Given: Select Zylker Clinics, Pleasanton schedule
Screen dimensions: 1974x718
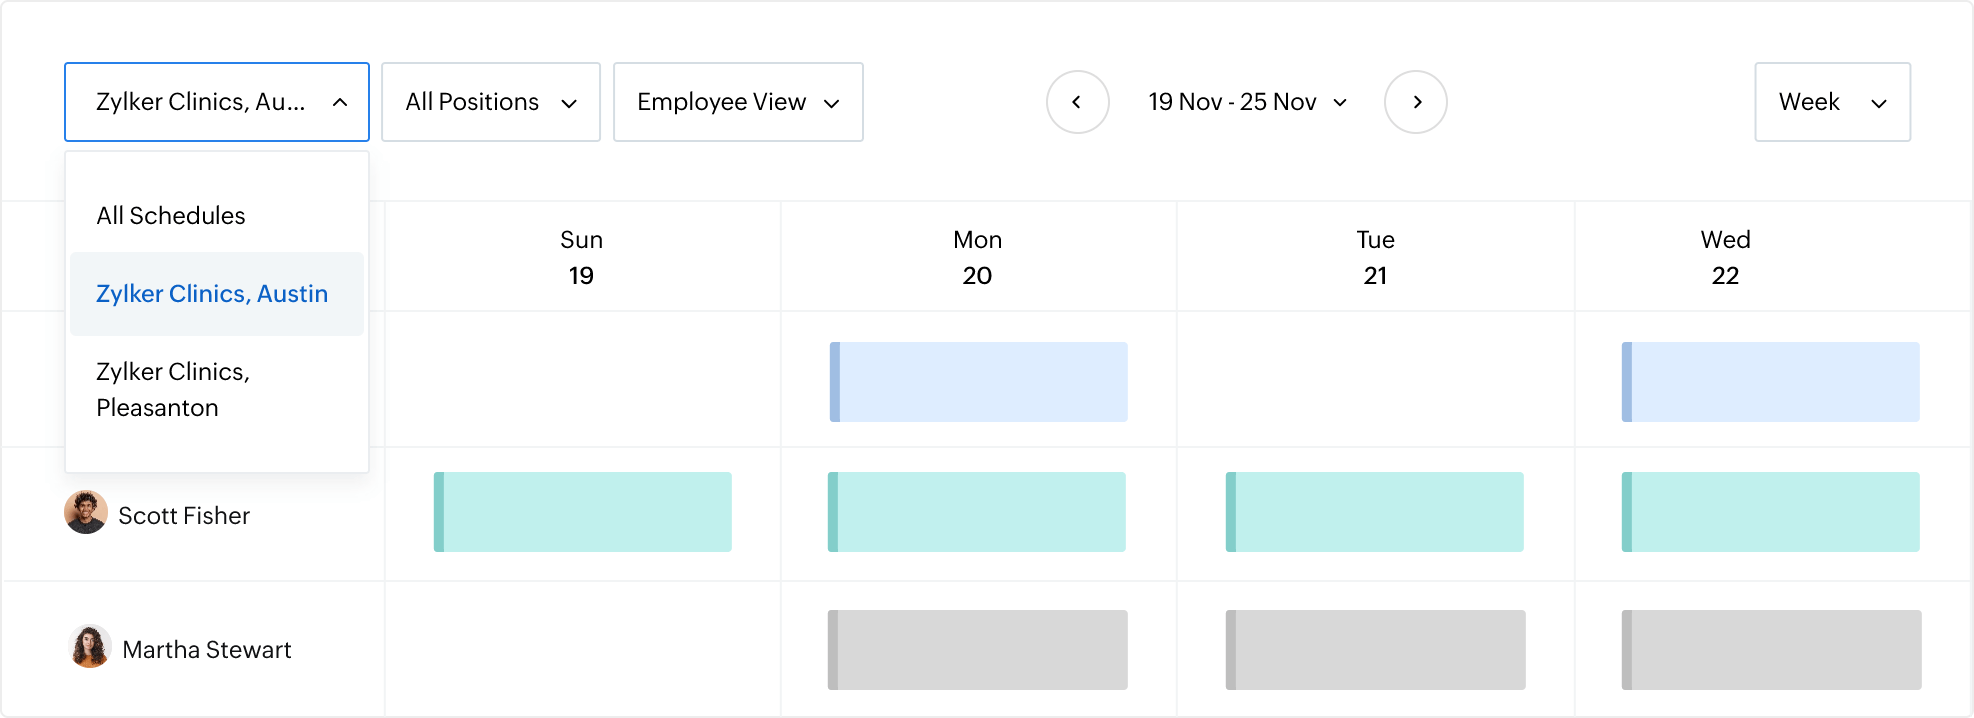Looking at the screenshot, I should click(174, 389).
